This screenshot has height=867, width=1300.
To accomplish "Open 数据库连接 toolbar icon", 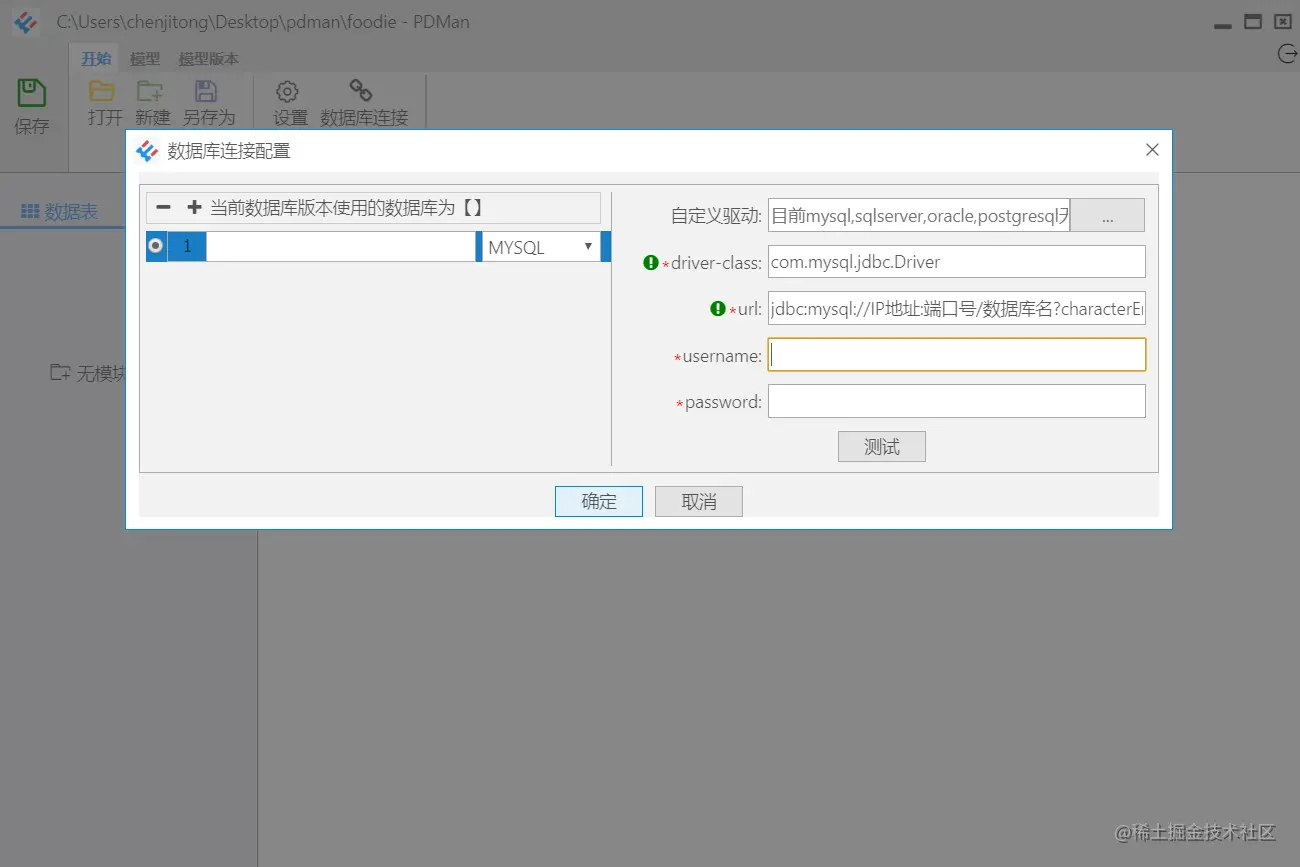I will [361, 91].
